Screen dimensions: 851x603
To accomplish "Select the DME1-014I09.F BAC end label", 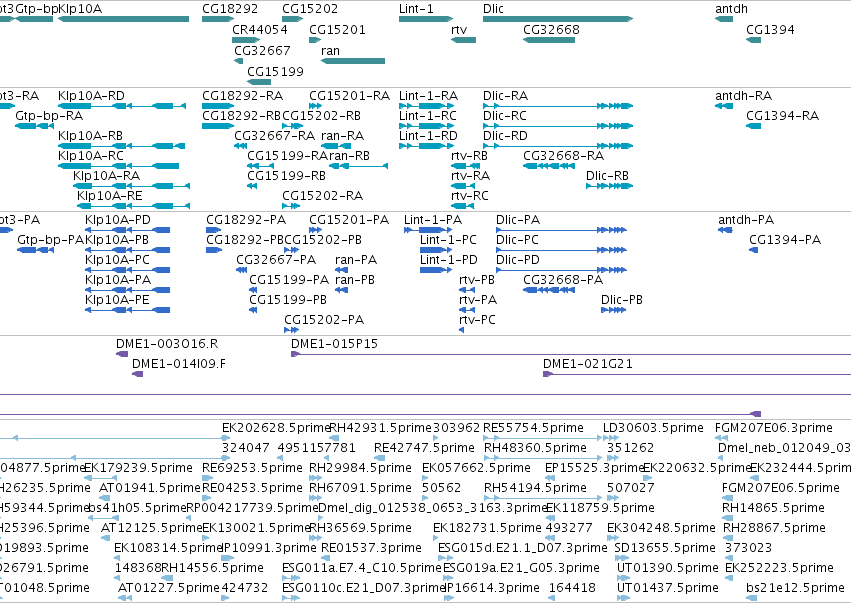I will click(179, 364).
